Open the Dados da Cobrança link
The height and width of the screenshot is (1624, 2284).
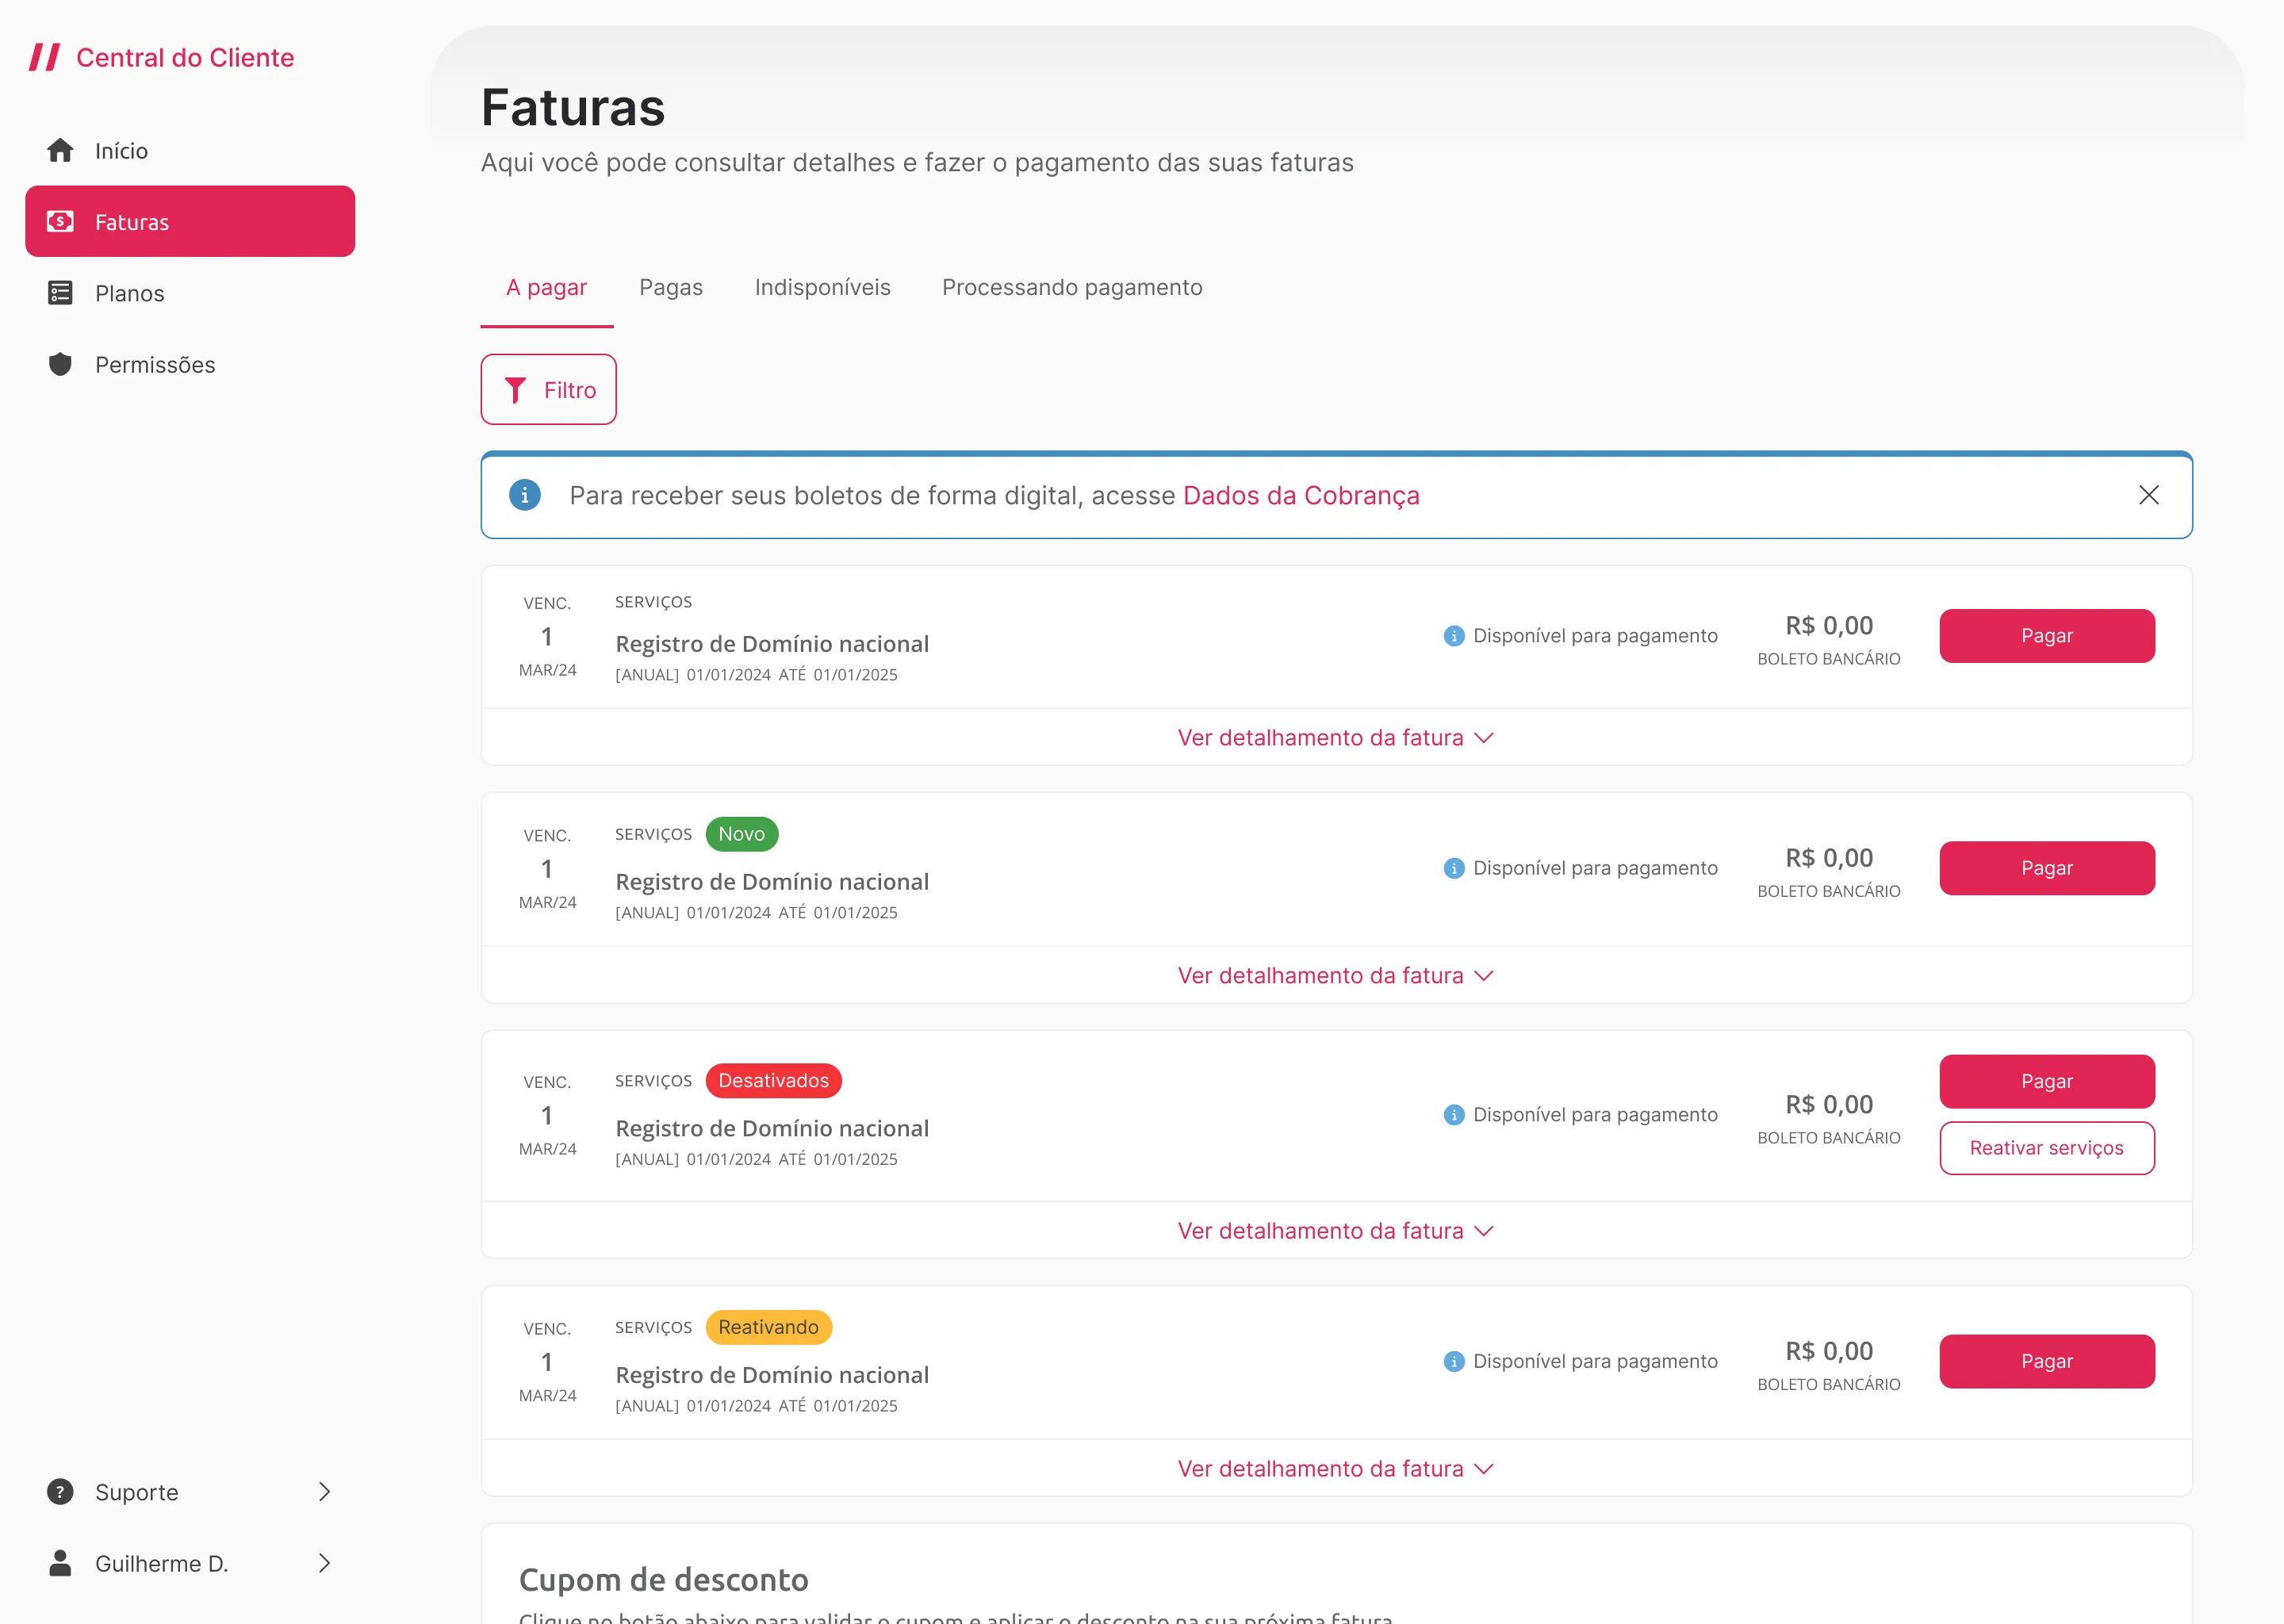1301,495
